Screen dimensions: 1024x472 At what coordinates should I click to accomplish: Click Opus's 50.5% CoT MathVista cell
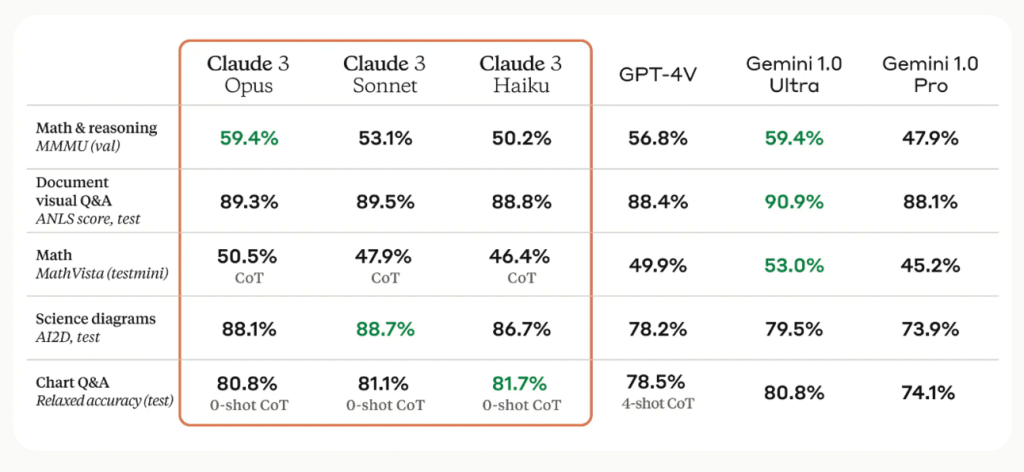pos(248,266)
